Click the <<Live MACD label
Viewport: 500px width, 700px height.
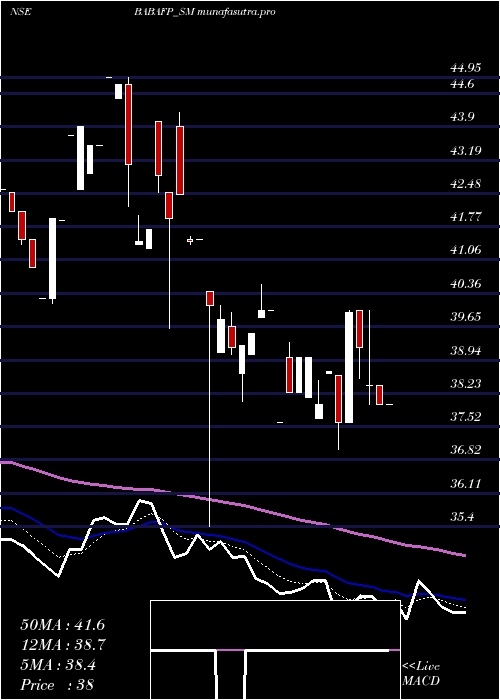point(421,674)
